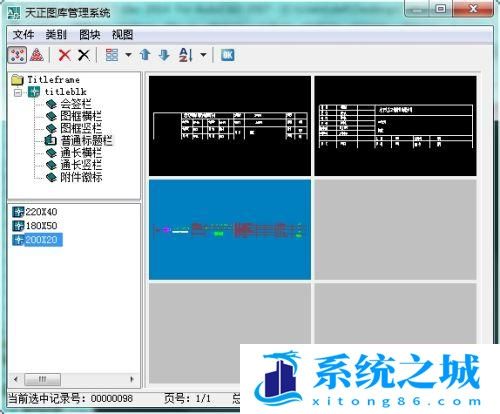Open the 视图 menu

coord(122,35)
